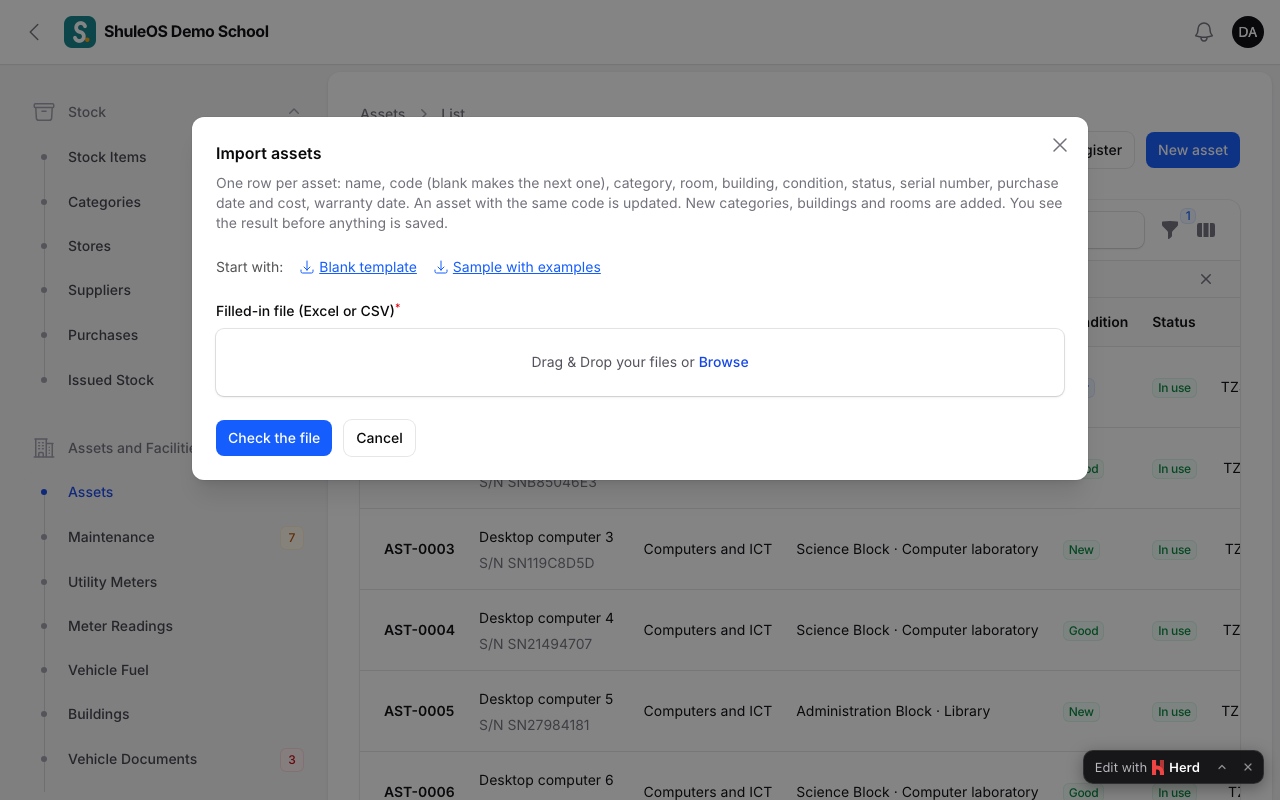
Task: Click Administration Block · Library location
Action: 893,711
